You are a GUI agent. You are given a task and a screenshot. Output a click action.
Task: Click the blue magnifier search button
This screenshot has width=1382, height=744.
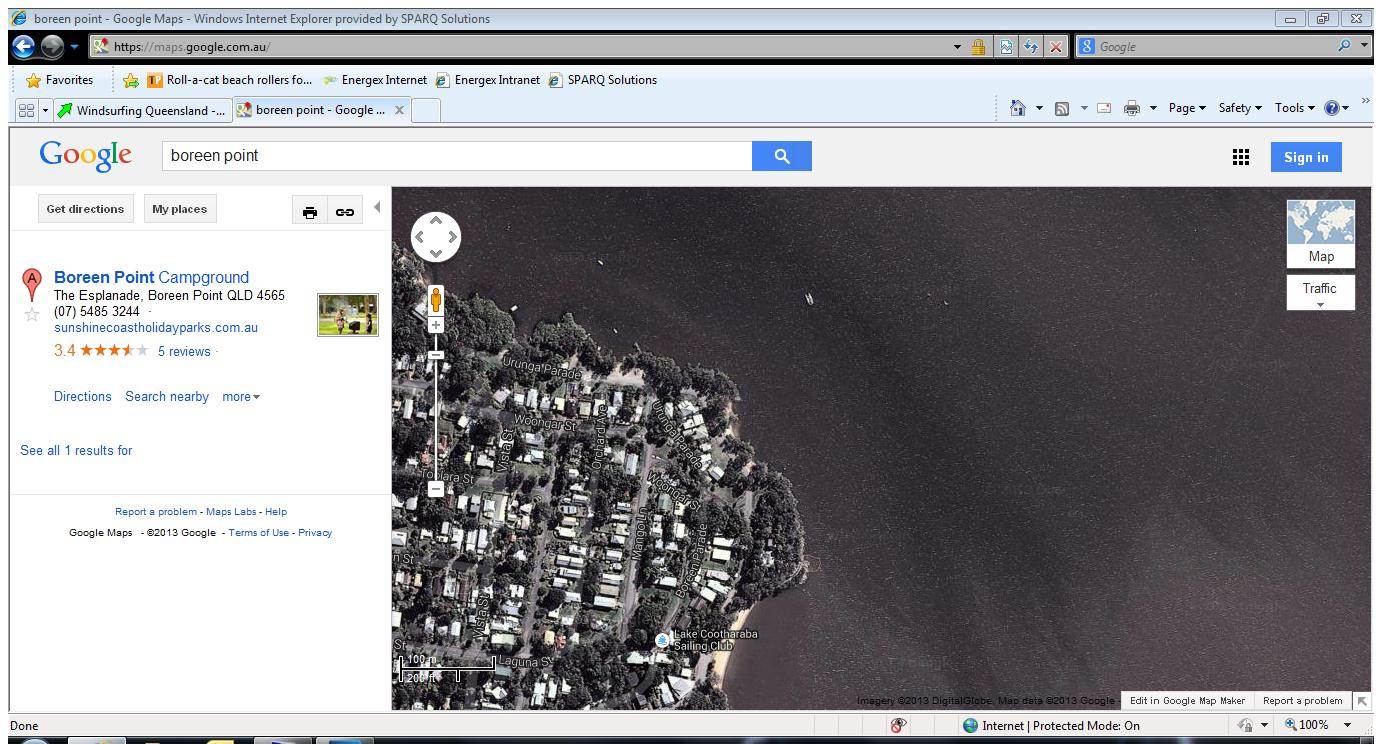tap(781, 156)
